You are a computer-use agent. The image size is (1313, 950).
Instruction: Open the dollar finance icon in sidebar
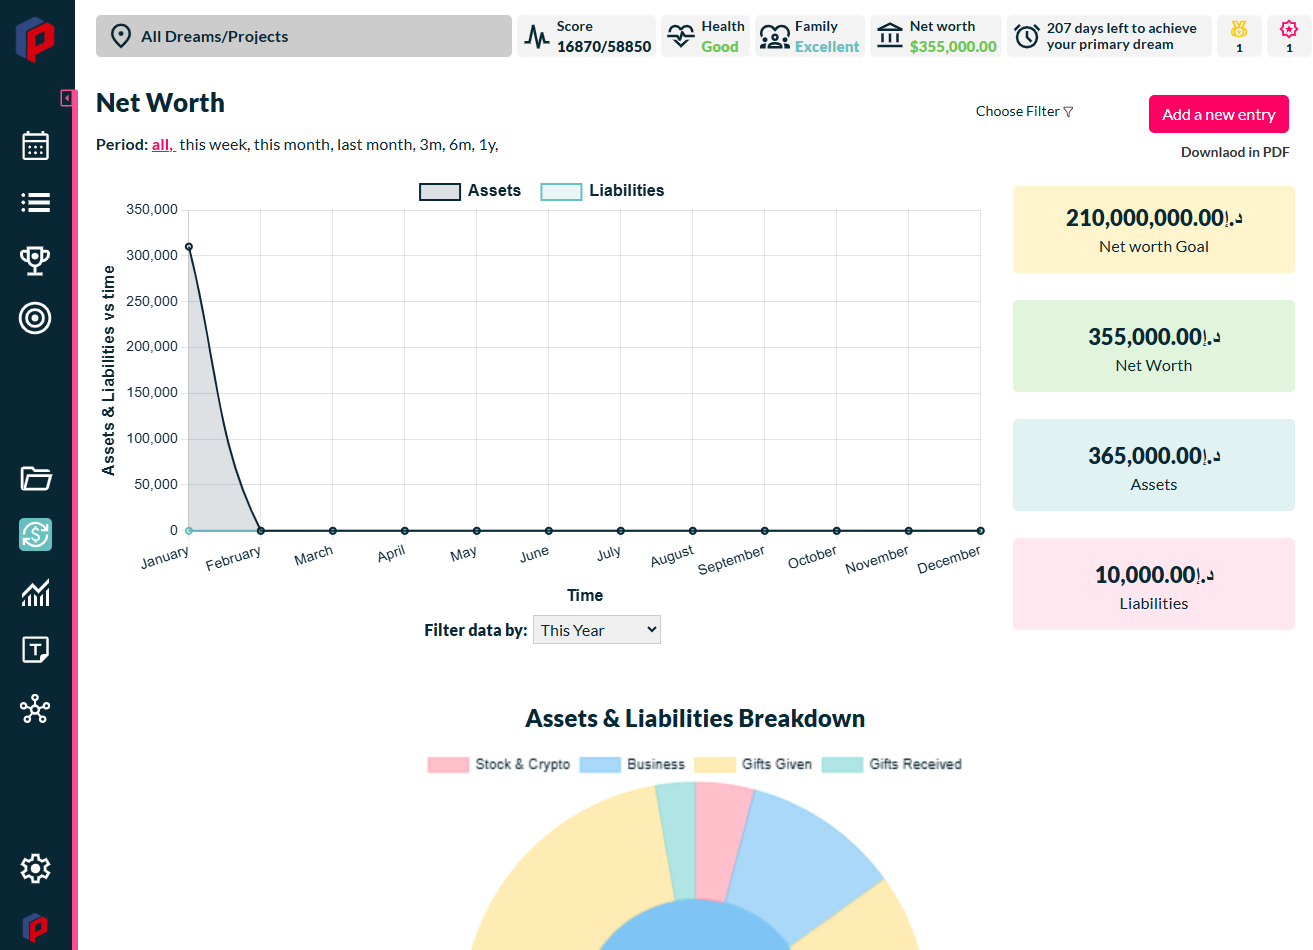point(35,534)
